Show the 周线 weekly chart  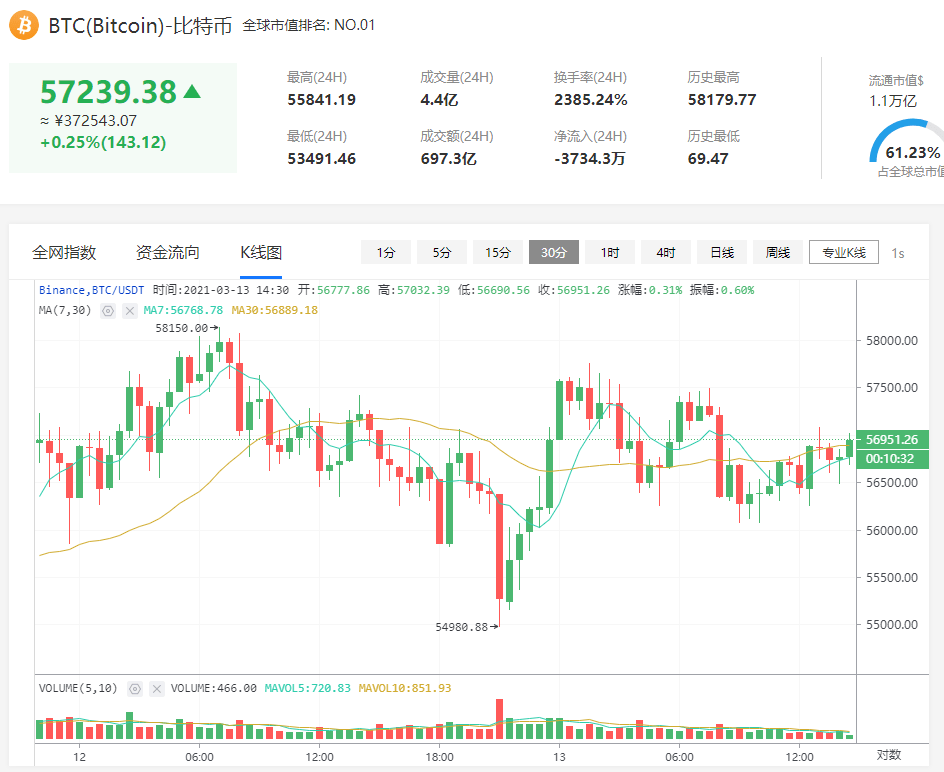(x=778, y=252)
